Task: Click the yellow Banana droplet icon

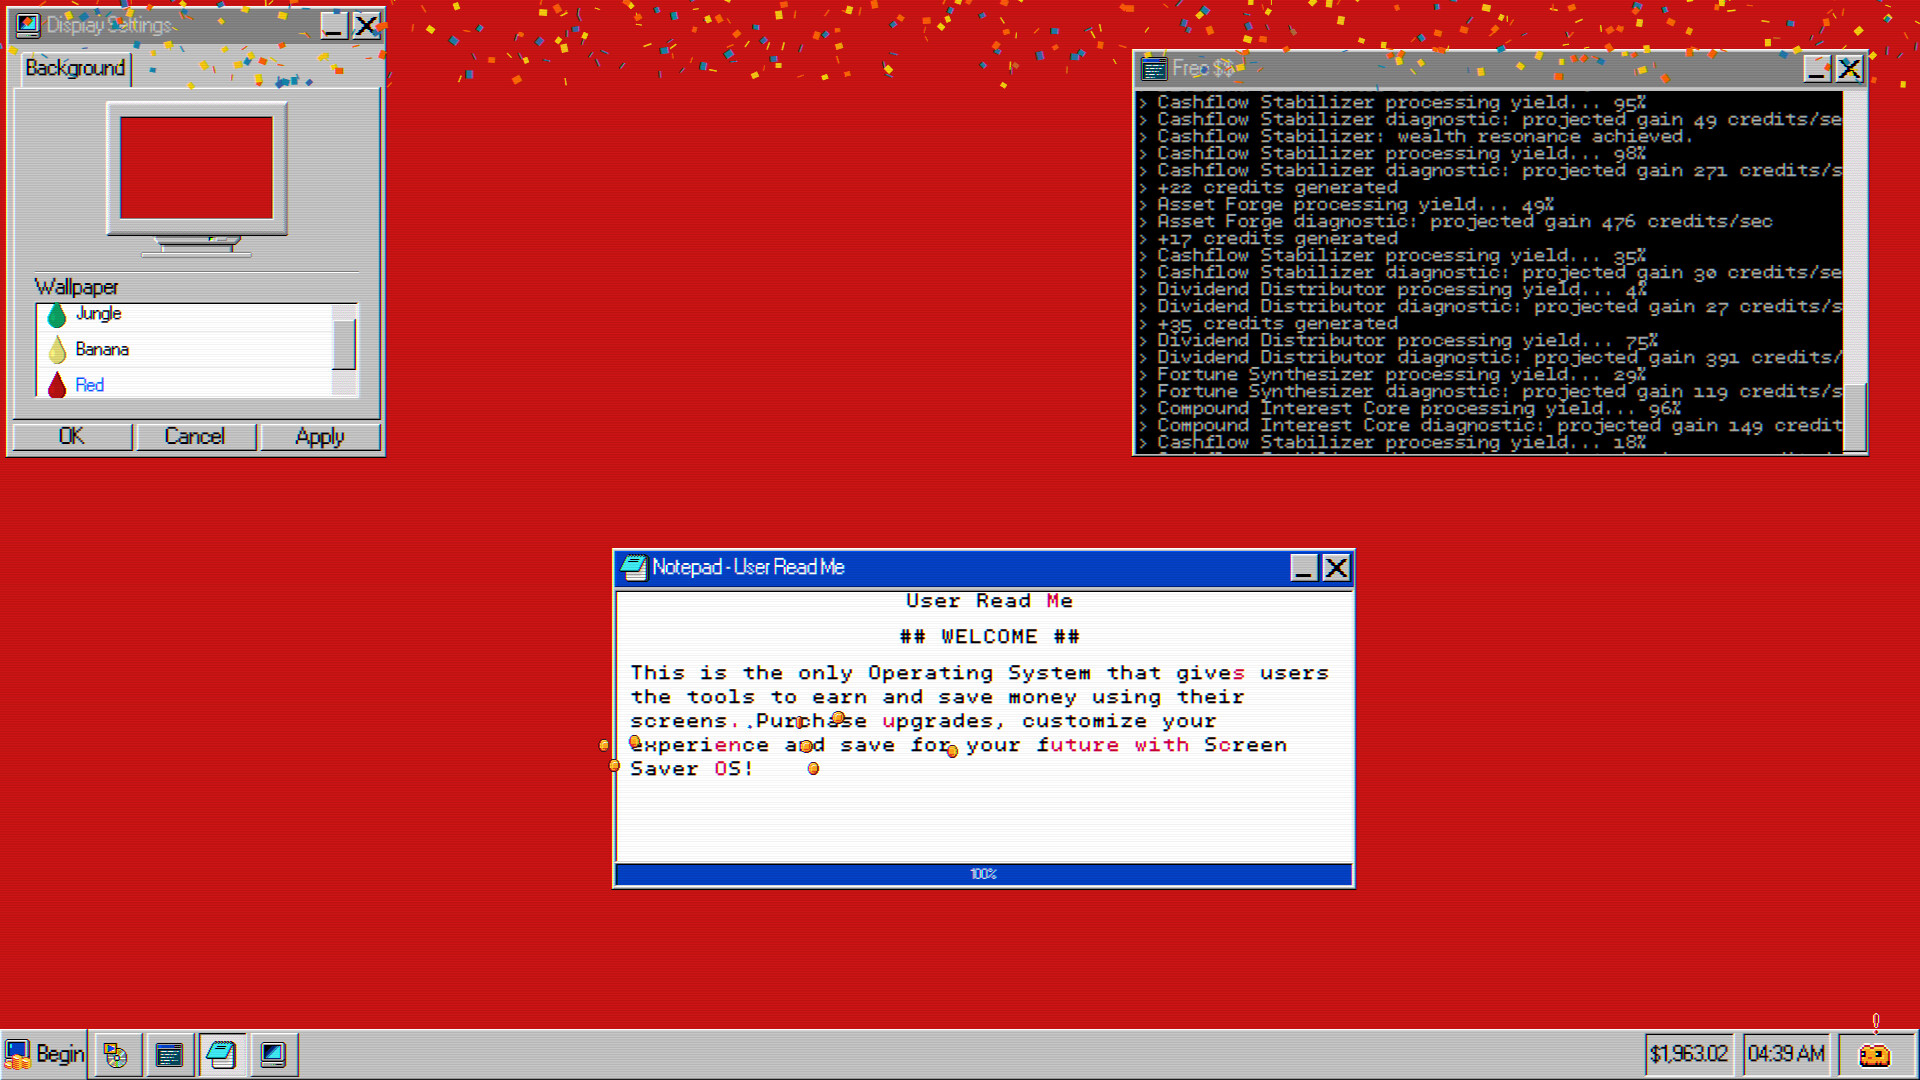Action: 57,350
